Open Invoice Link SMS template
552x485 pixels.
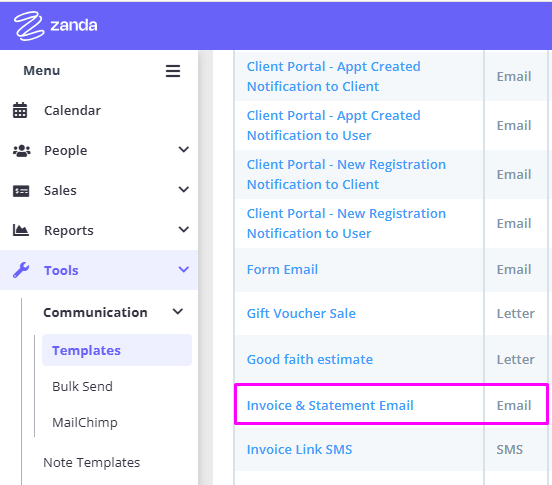[299, 449]
